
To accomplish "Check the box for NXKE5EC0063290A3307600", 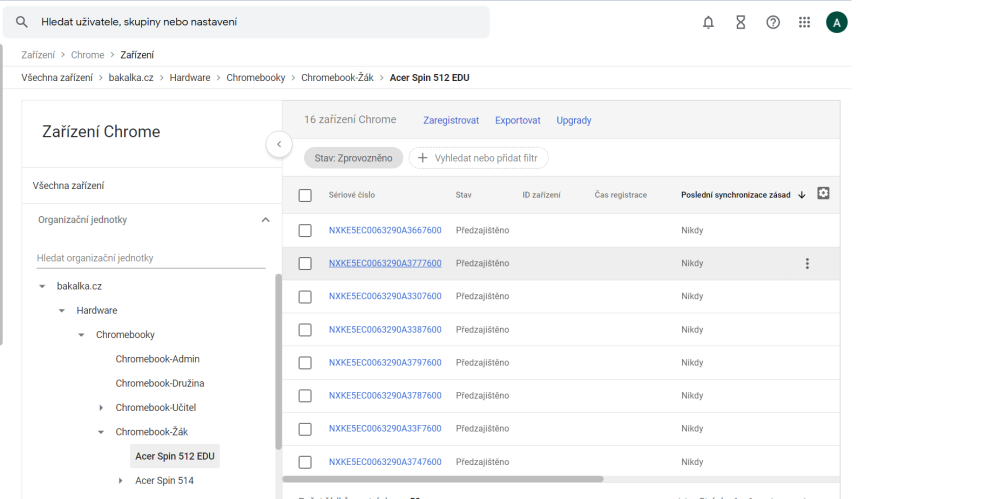I will pyautogui.click(x=305, y=297).
